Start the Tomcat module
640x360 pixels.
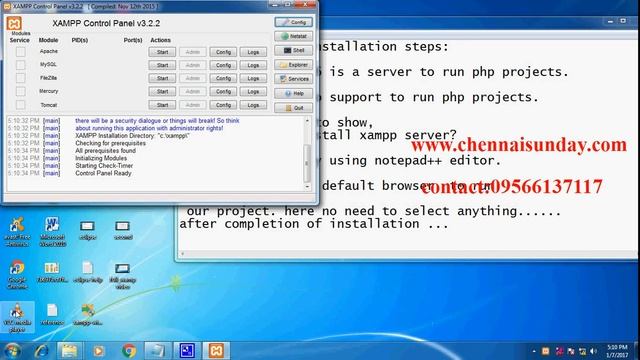pos(162,105)
